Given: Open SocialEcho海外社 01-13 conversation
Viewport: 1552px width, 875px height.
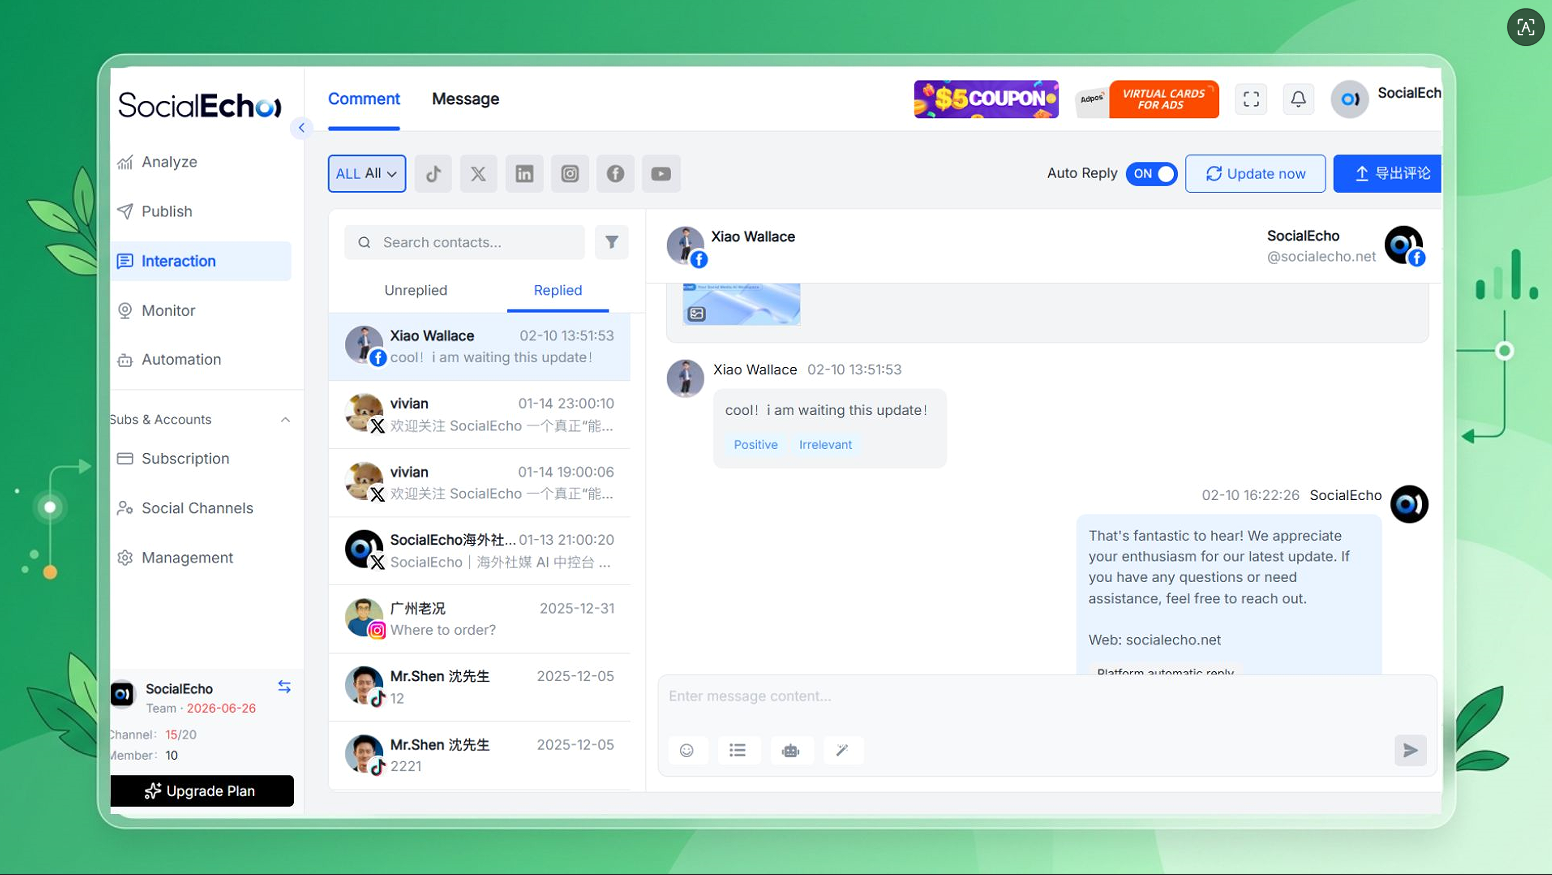Looking at the screenshot, I should (x=480, y=550).
